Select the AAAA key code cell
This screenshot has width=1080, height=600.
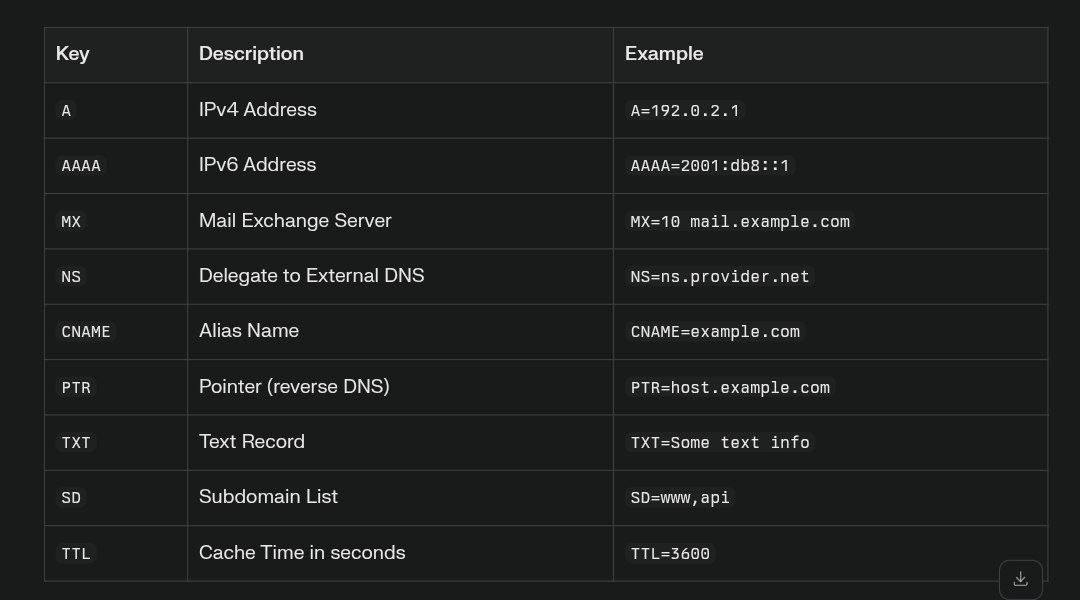click(x=81, y=166)
